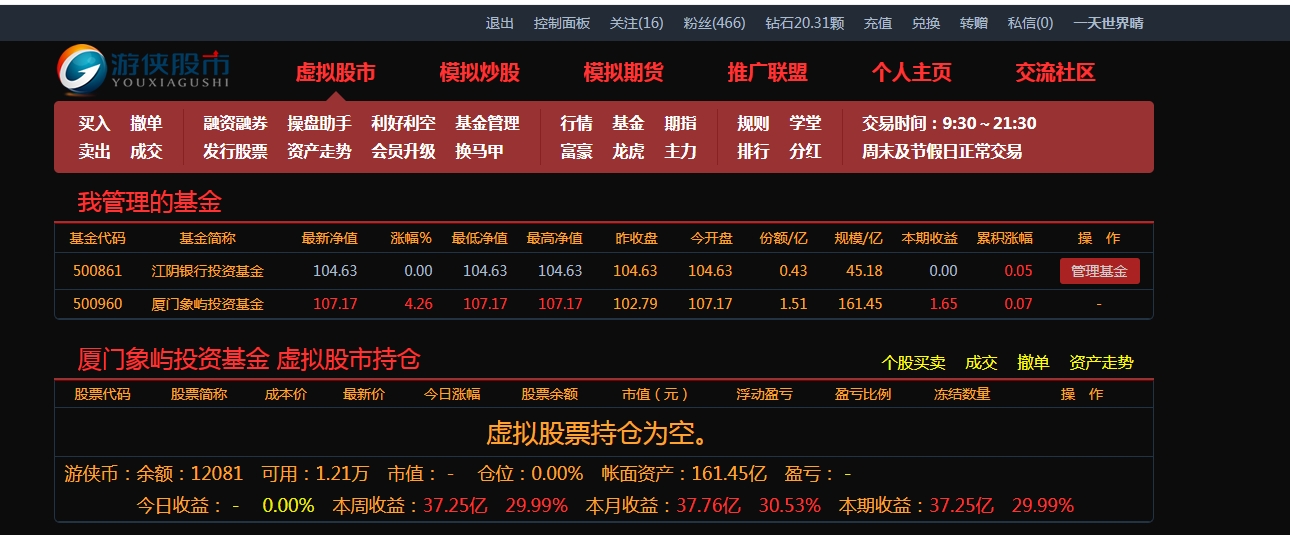
Task: Open 富豪 menu item
Action: click(x=576, y=152)
